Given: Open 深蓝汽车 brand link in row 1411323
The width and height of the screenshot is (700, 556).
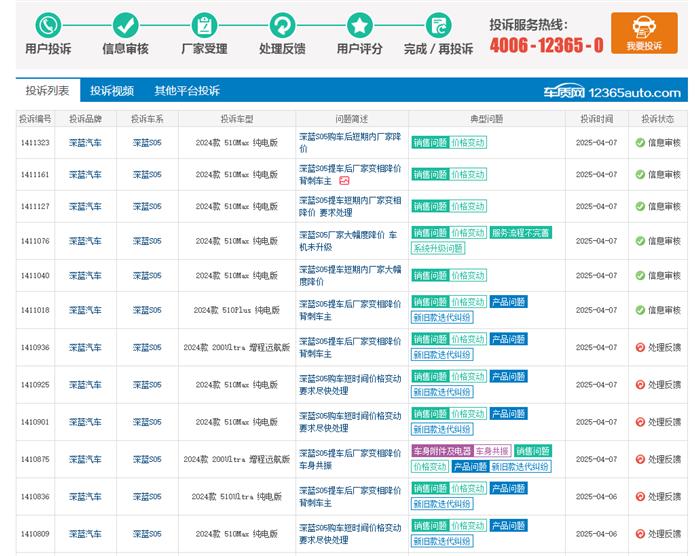Looking at the screenshot, I should click(85, 142).
